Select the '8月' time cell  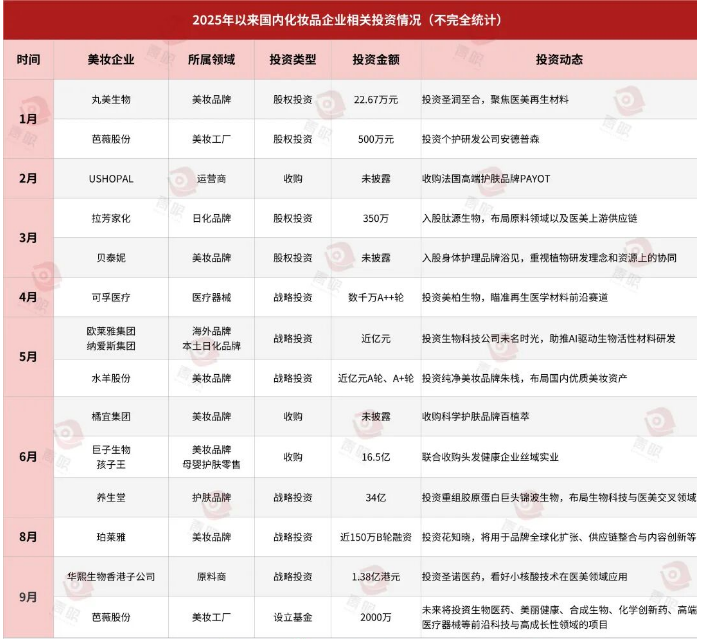tap(28, 536)
